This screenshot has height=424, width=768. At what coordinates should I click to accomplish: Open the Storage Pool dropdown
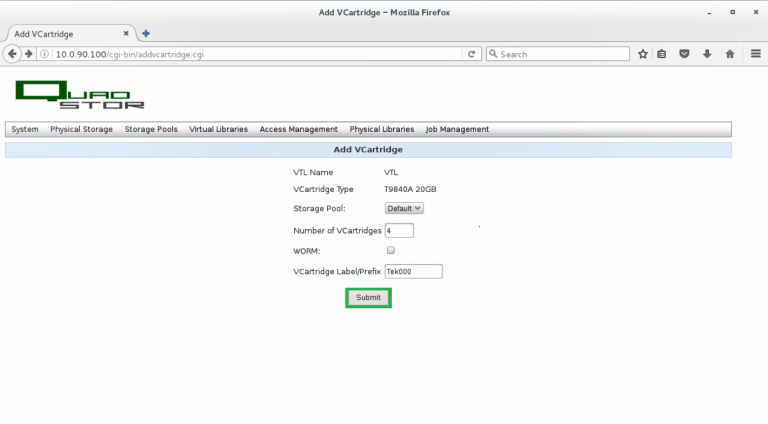(x=404, y=208)
